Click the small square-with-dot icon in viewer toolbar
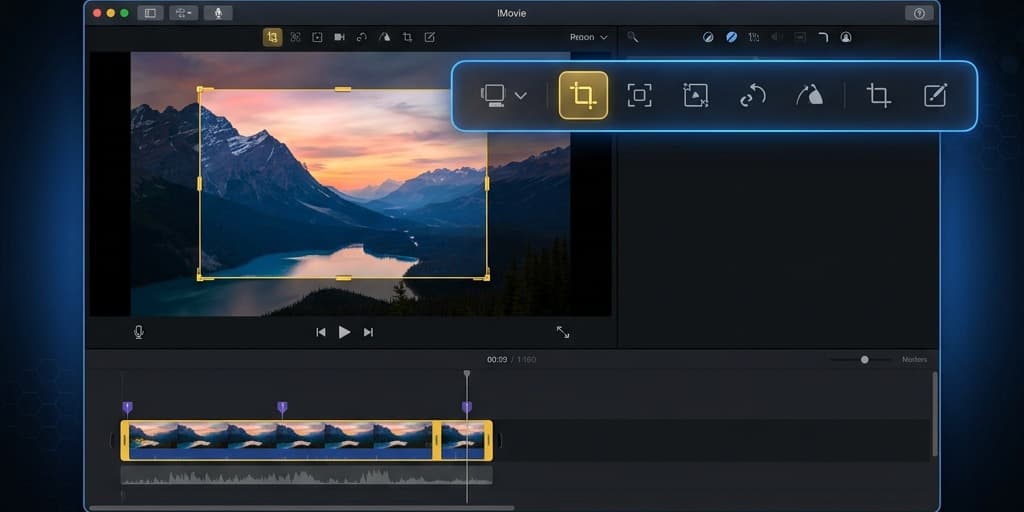This screenshot has width=1024, height=512. pyautogui.click(x=317, y=37)
